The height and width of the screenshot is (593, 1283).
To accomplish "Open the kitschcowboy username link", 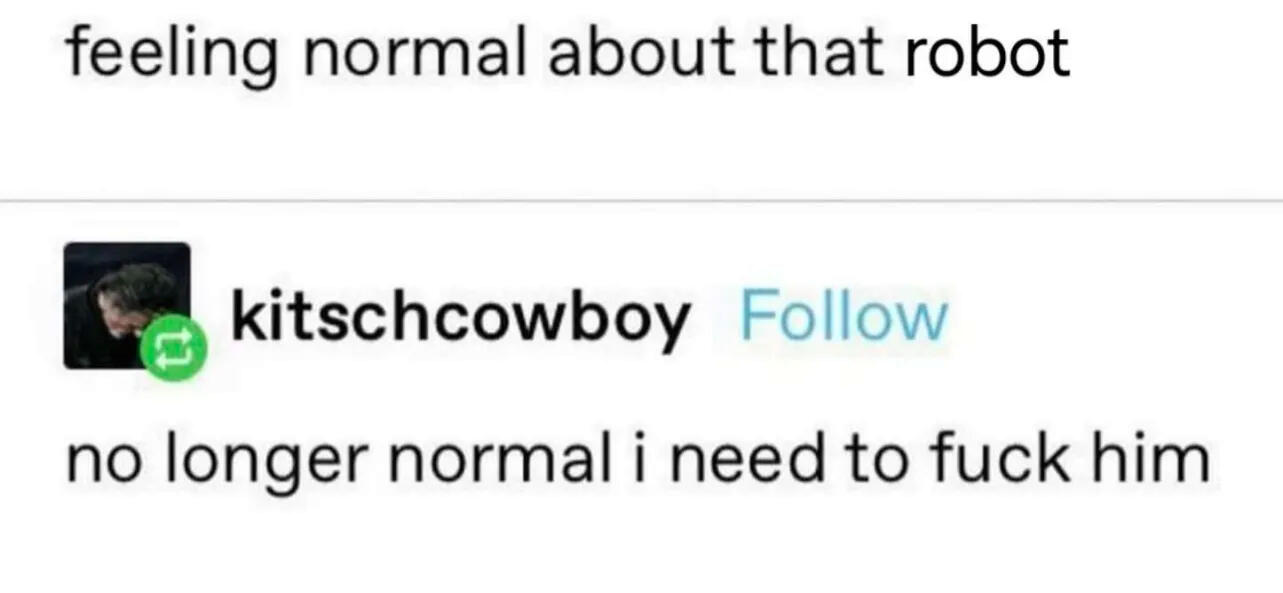I will click(461, 318).
